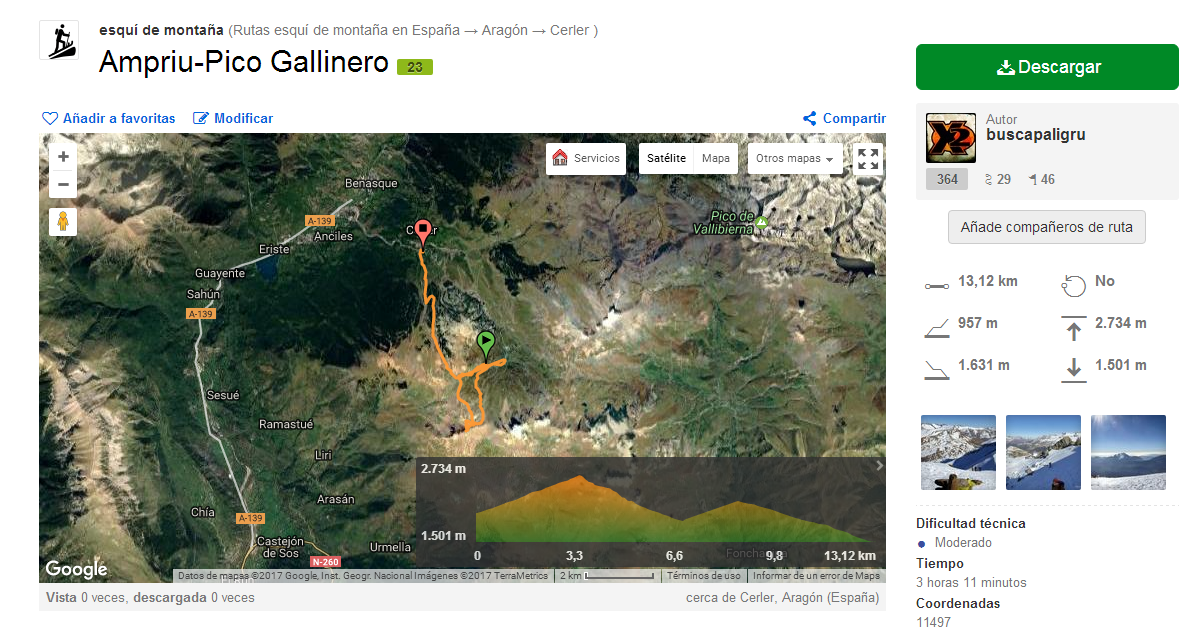Switch map to Satélite view

click(666, 159)
